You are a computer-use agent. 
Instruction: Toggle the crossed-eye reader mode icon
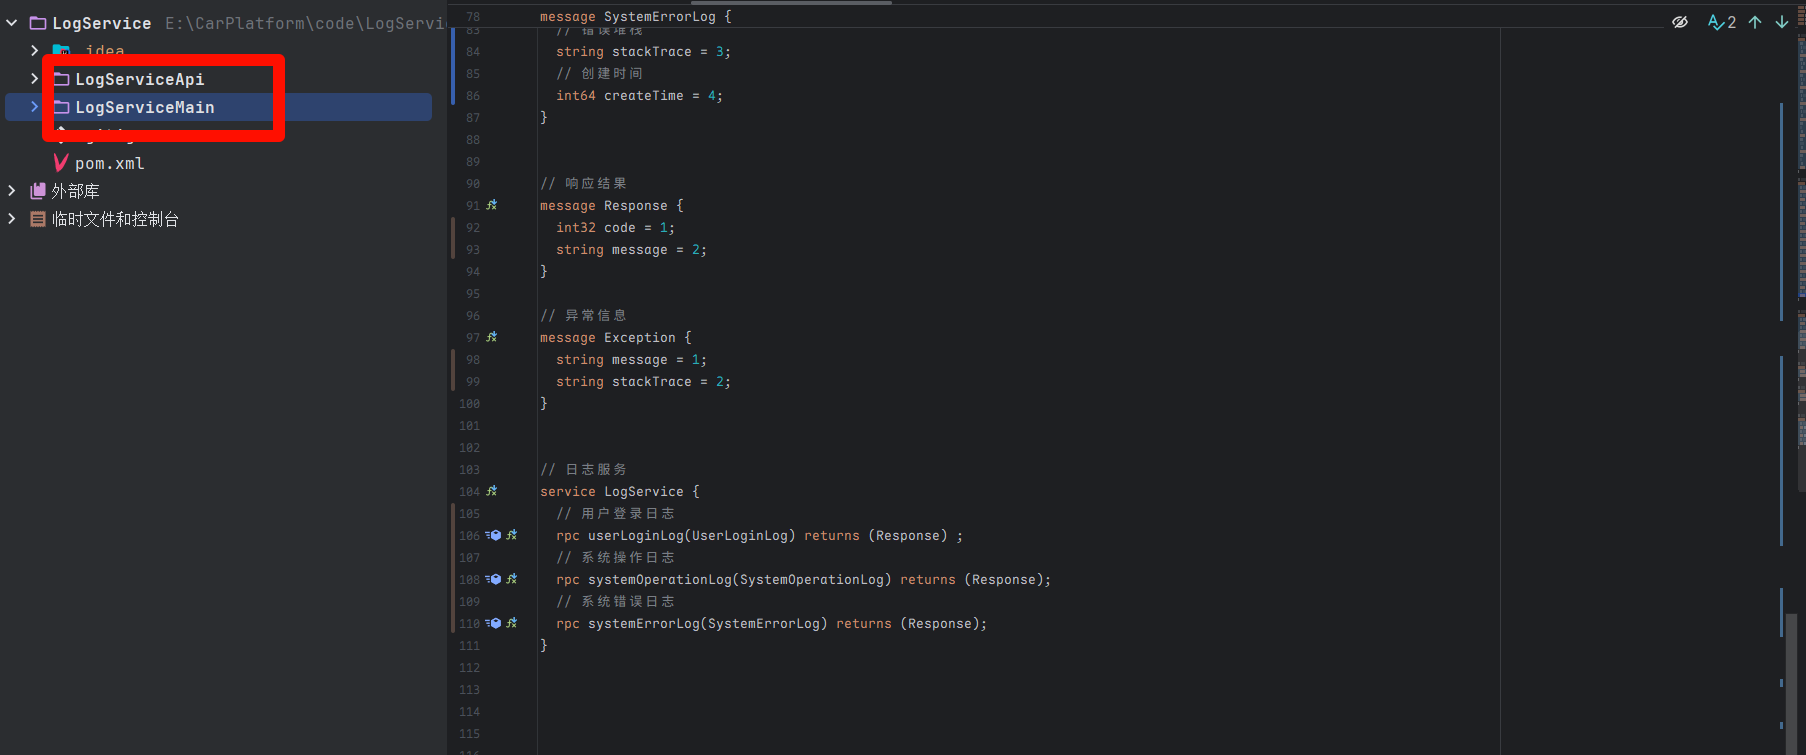1680,22
